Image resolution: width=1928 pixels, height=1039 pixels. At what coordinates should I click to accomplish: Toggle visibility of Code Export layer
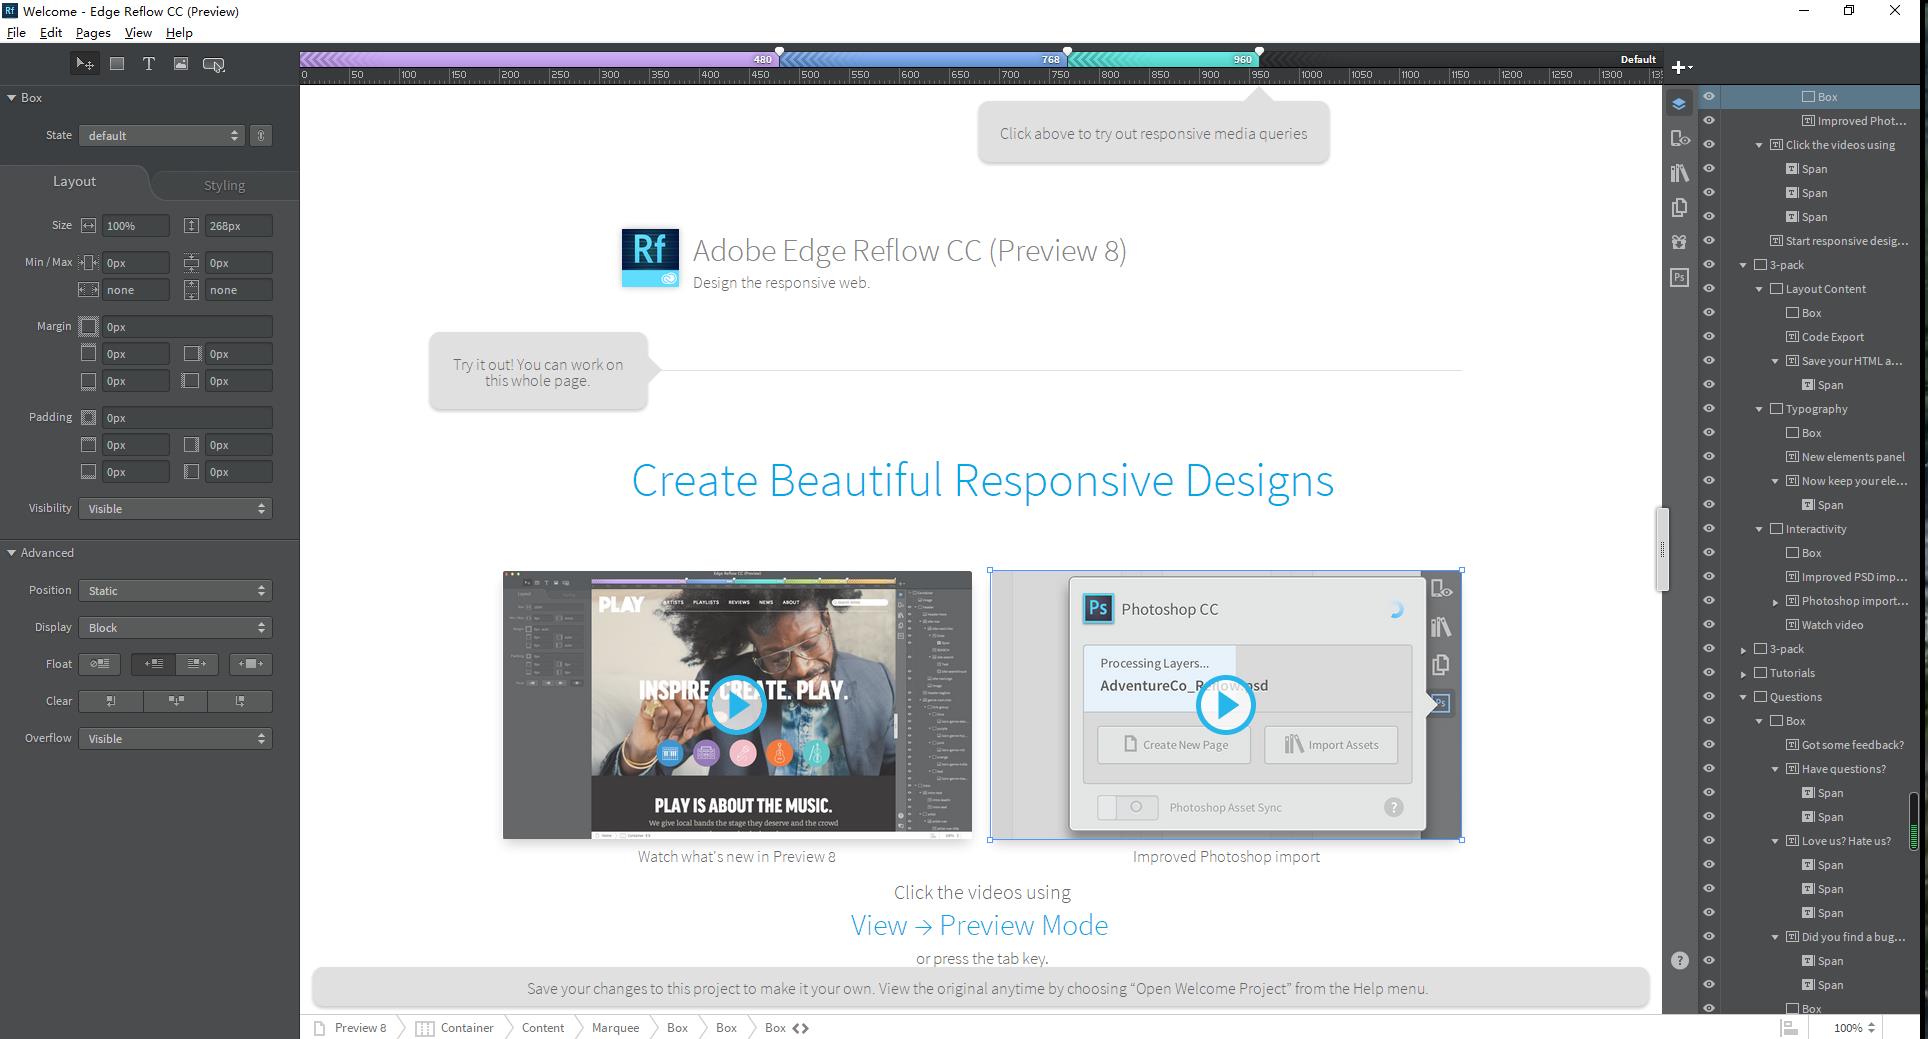click(1709, 337)
